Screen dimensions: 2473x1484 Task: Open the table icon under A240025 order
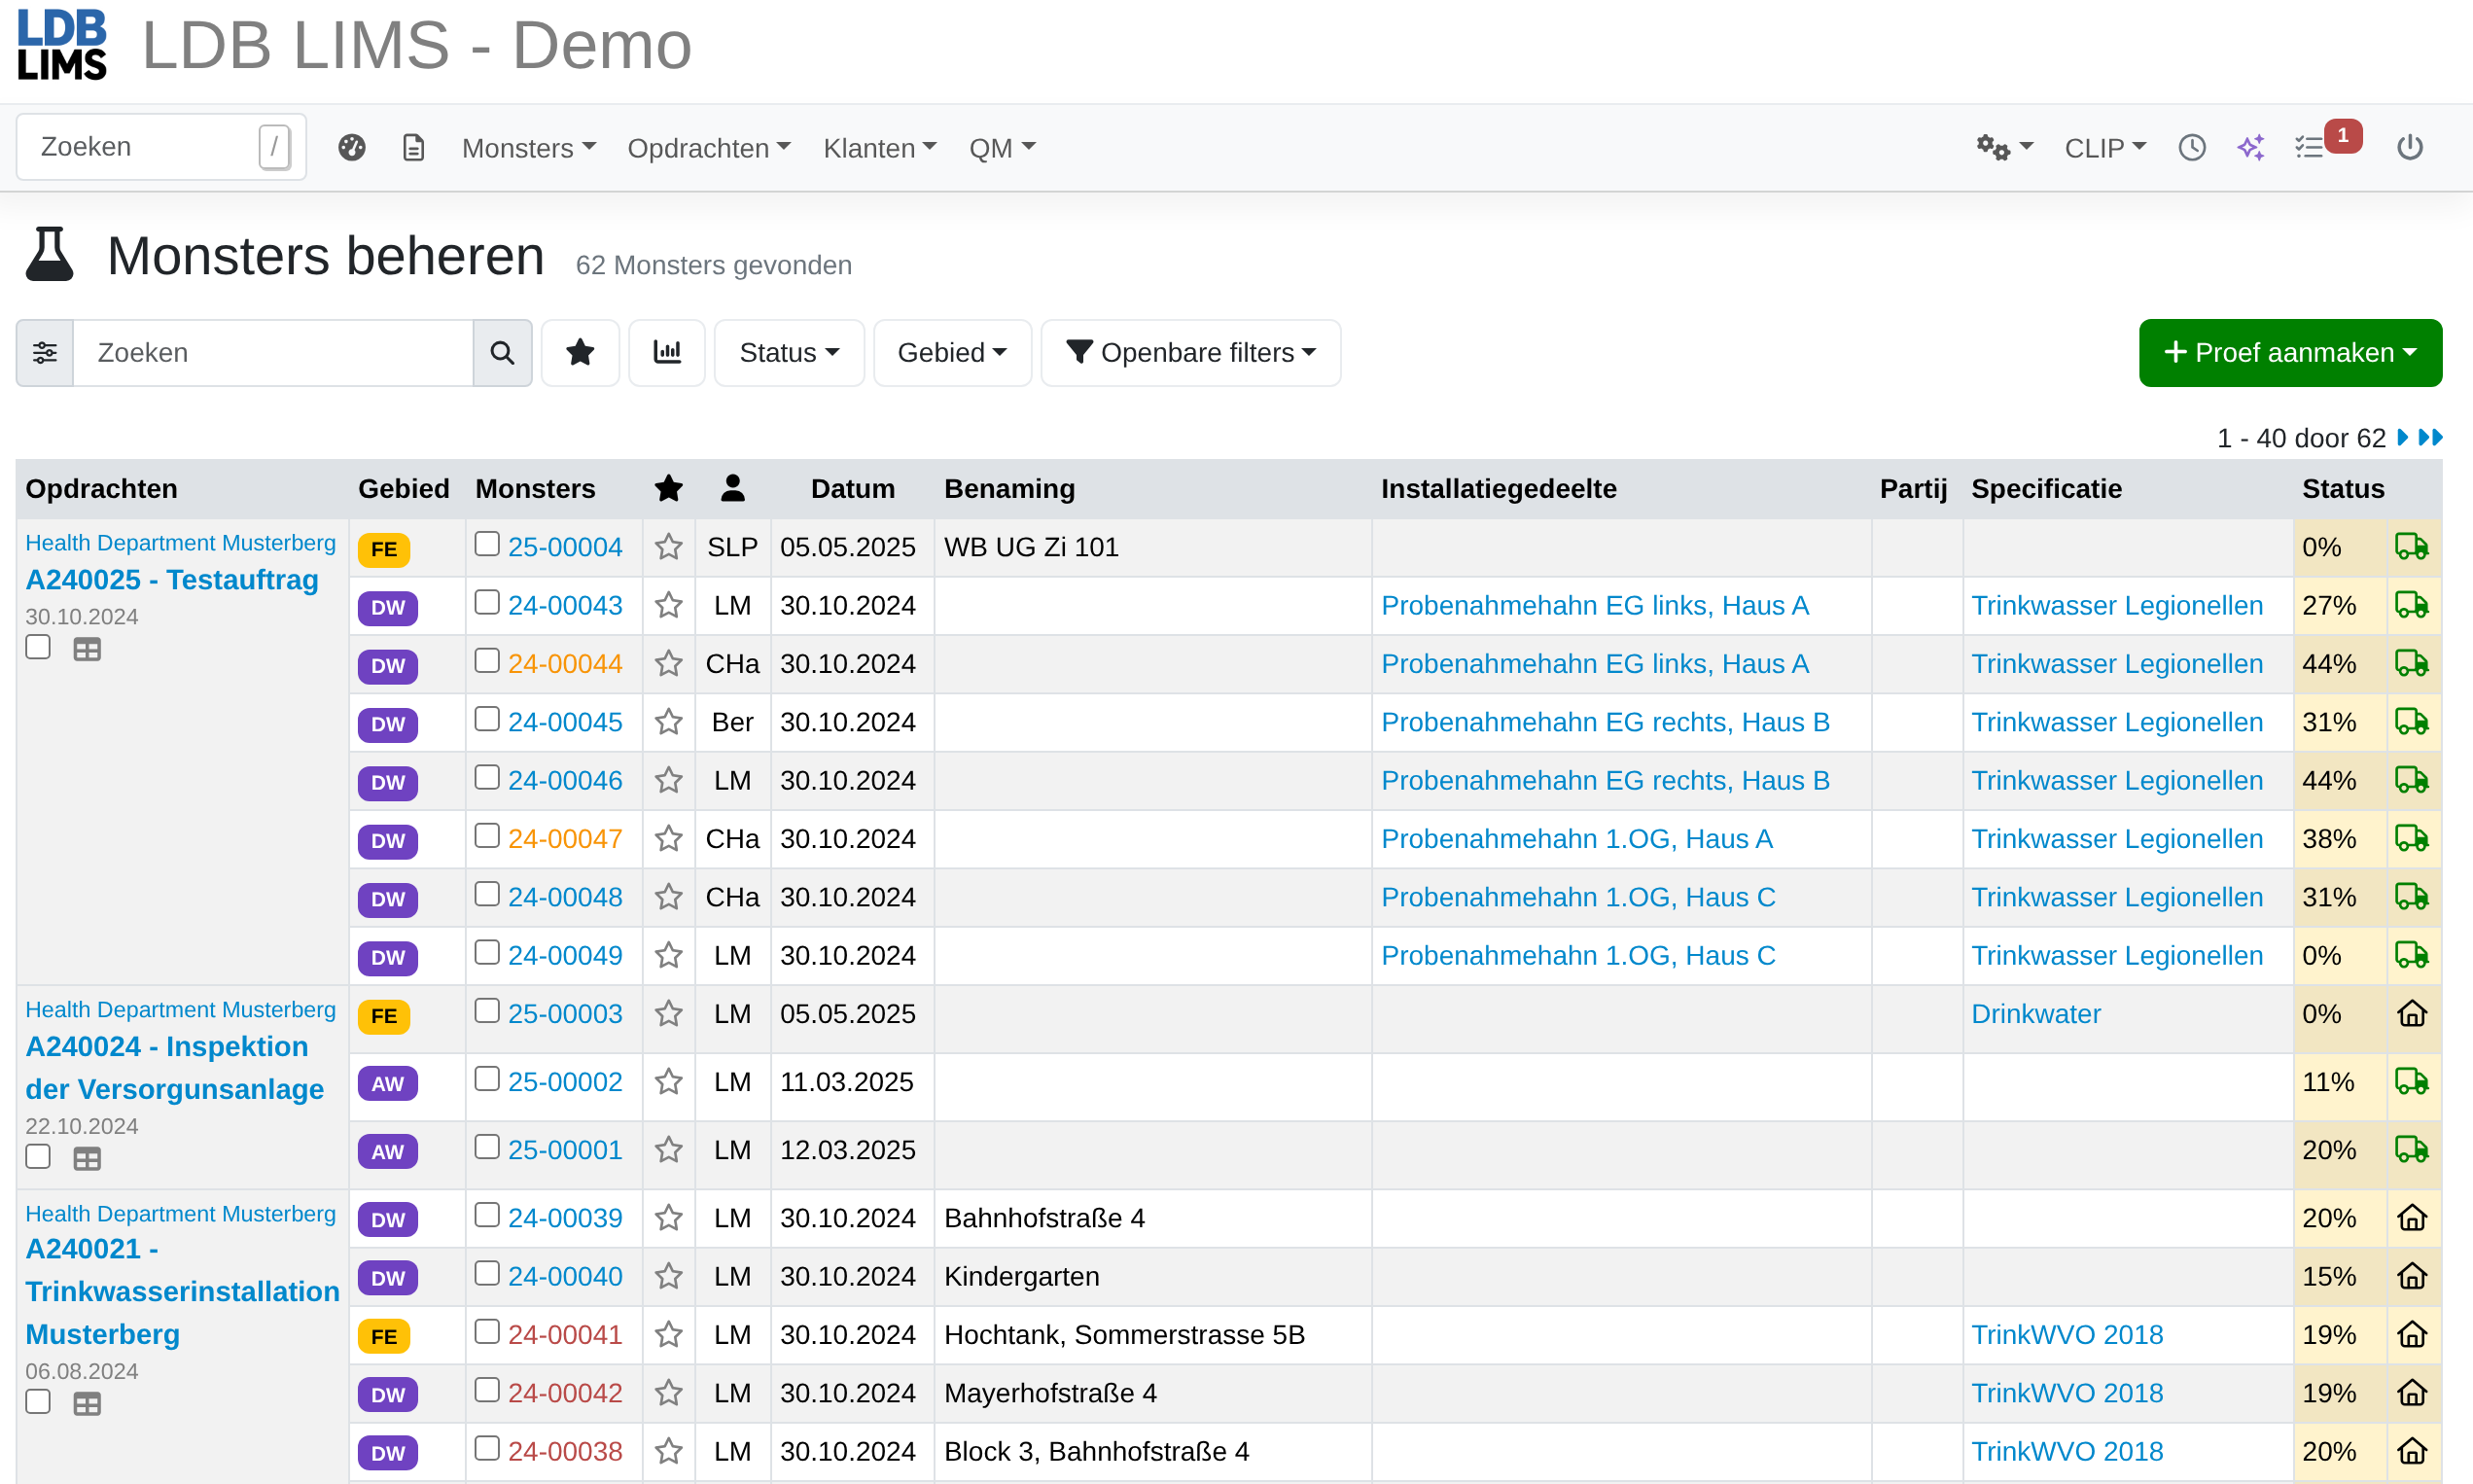pos(87,650)
